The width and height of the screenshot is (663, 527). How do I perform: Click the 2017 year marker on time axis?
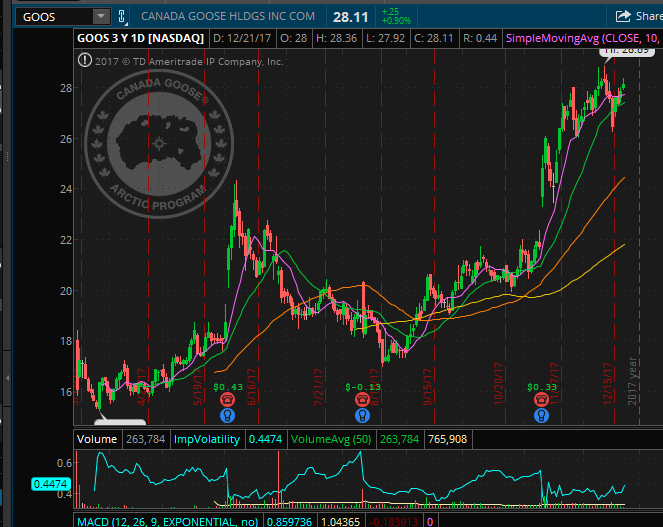pos(632,381)
